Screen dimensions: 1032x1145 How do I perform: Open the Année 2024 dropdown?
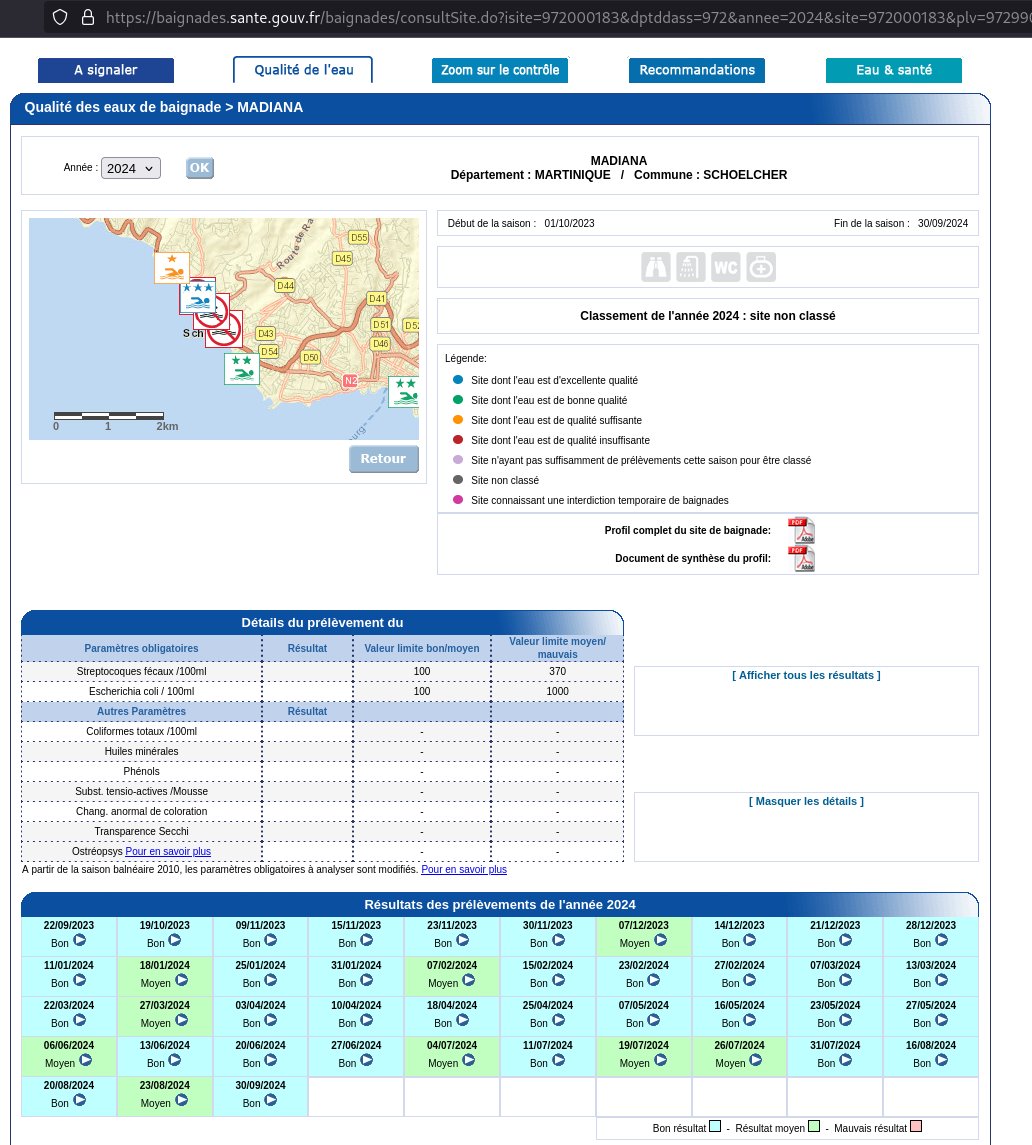[131, 168]
